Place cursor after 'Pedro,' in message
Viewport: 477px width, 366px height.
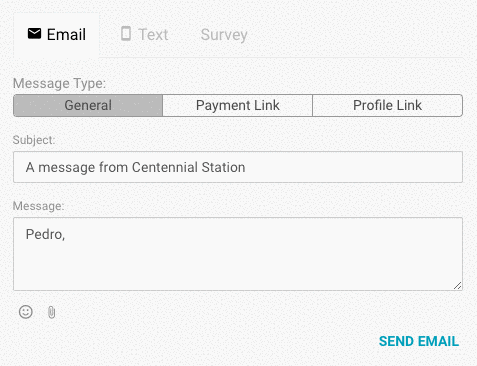pos(66,235)
